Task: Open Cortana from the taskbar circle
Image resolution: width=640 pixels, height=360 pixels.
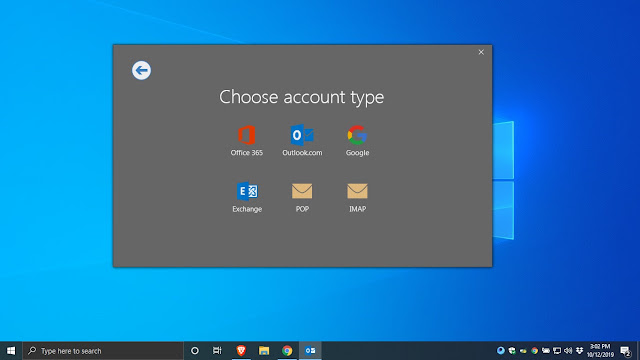Action: coord(195,351)
